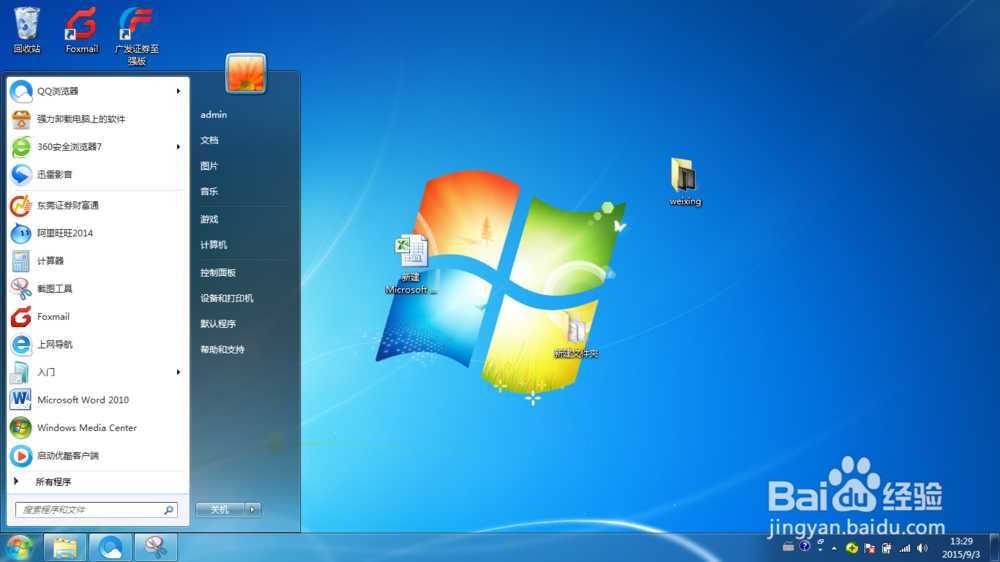Select the 回收站 recycle bin desktop icon
1000x562 pixels.
coord(27,30)
